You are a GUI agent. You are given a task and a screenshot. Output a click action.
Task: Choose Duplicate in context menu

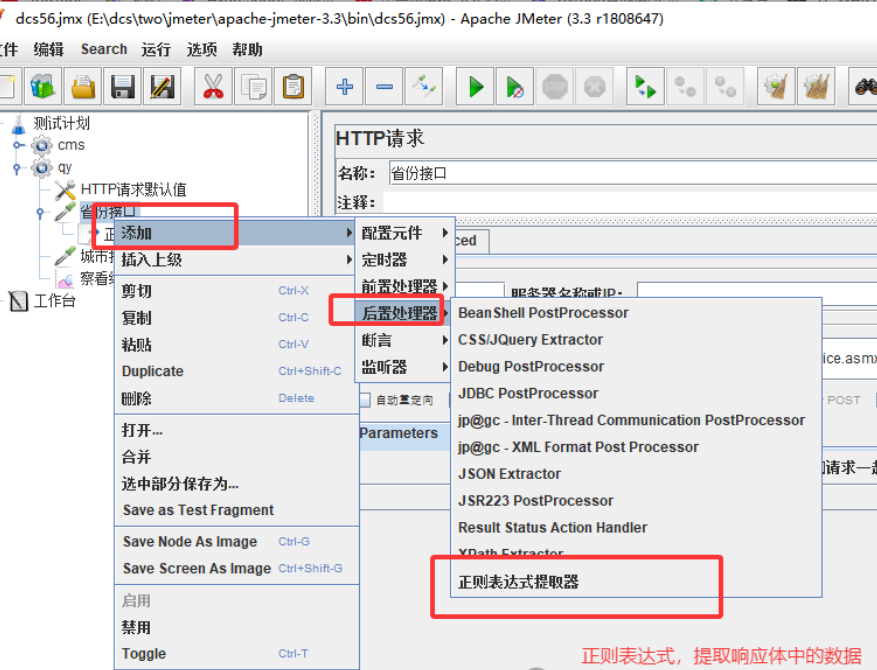[x=235, y=371]
